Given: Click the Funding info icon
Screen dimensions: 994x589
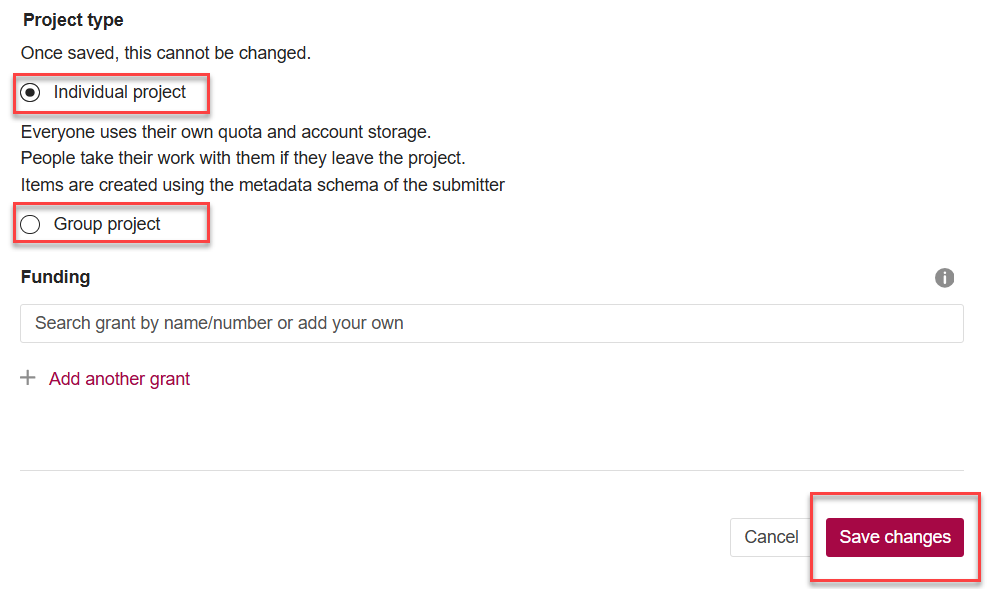Looking at the screenshot, I should coord(944,278).
